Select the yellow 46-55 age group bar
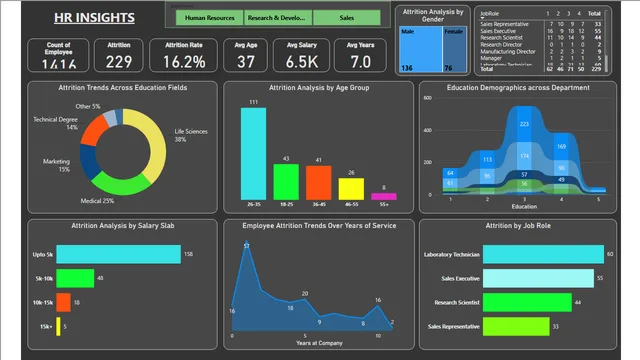The image size is (640, 360). (x=351, y=189)
